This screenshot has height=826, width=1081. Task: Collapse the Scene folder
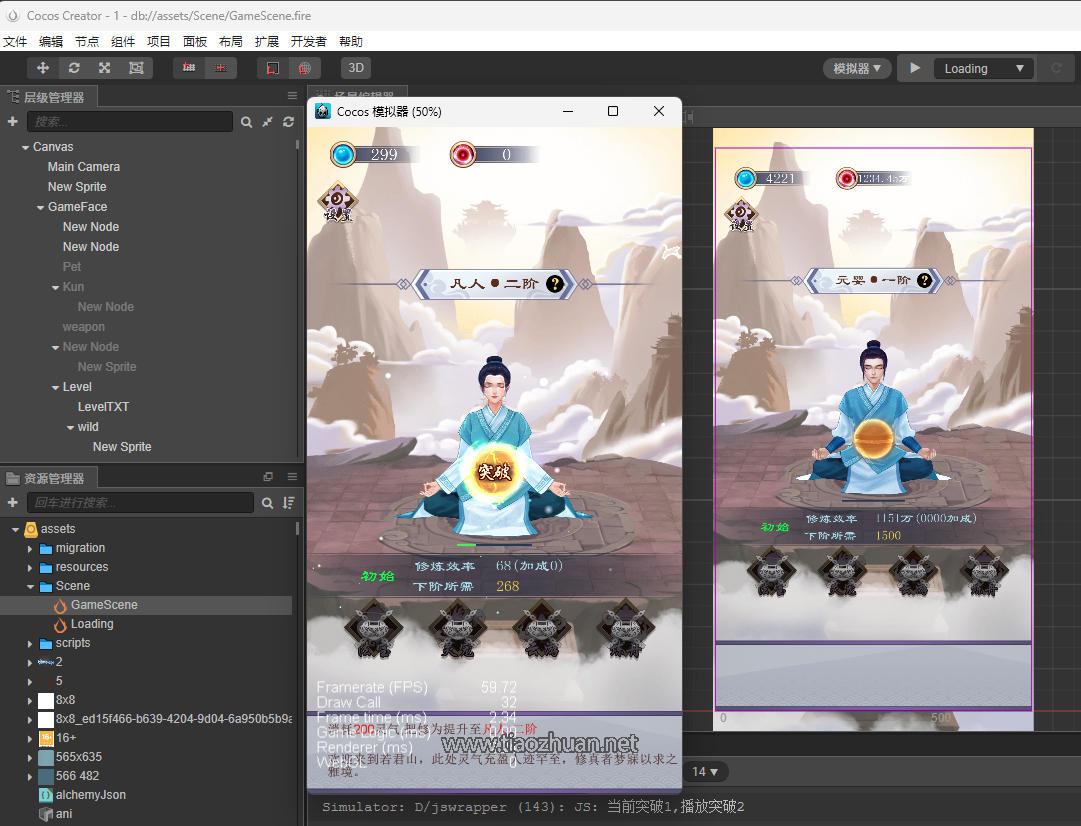(x=30, y=587)
